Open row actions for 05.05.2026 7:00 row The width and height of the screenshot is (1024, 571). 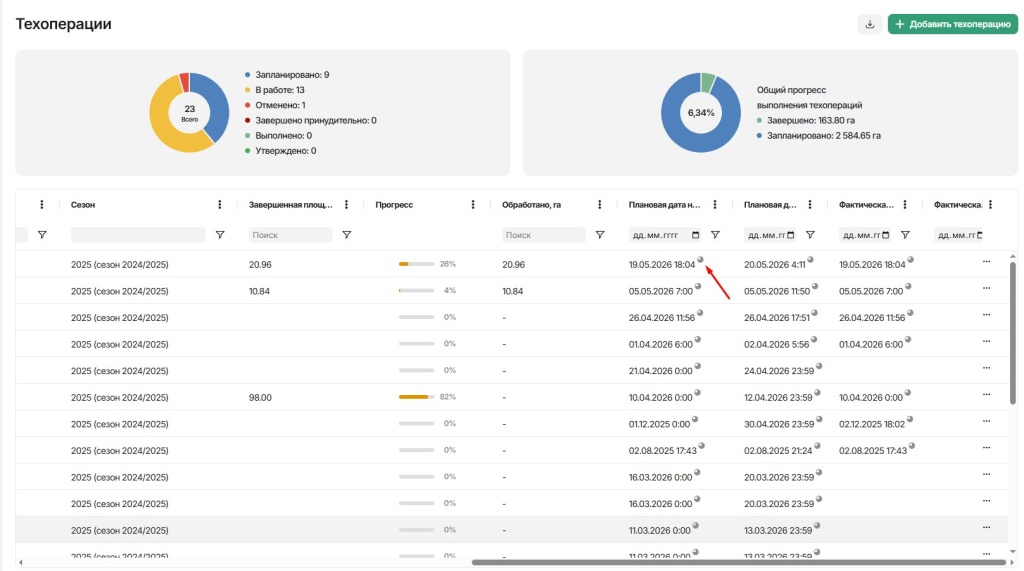coord(986,288)
